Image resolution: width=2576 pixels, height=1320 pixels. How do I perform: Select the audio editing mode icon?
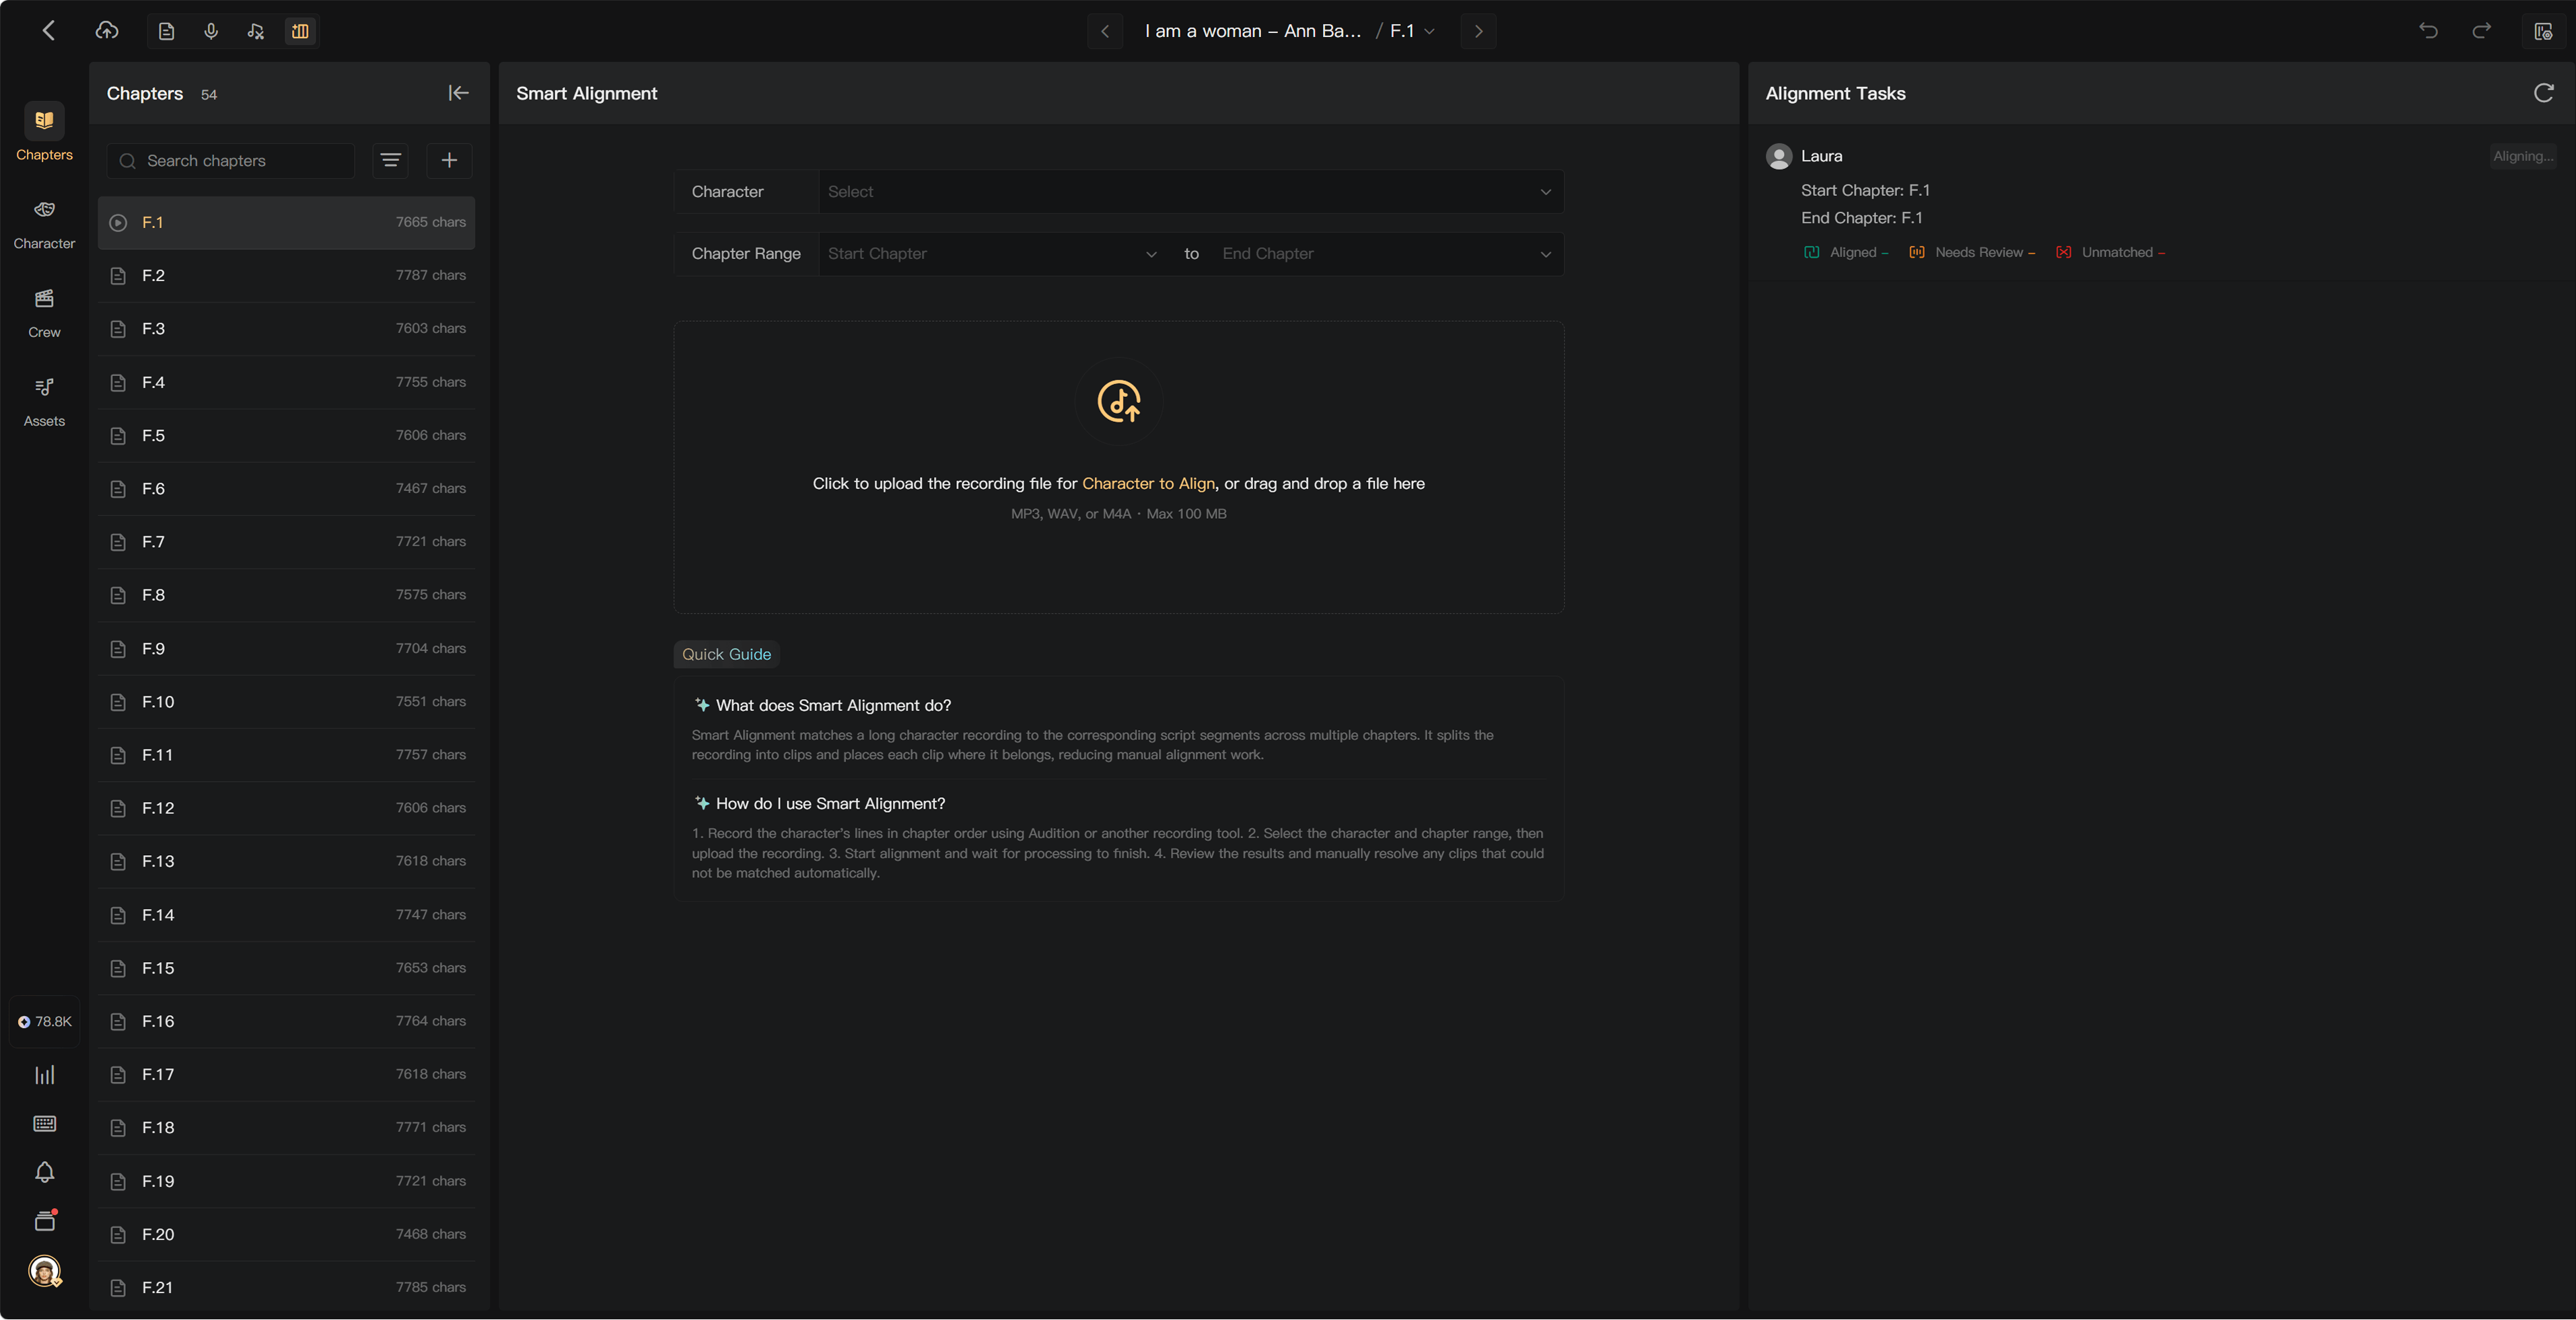click(256, 32)
